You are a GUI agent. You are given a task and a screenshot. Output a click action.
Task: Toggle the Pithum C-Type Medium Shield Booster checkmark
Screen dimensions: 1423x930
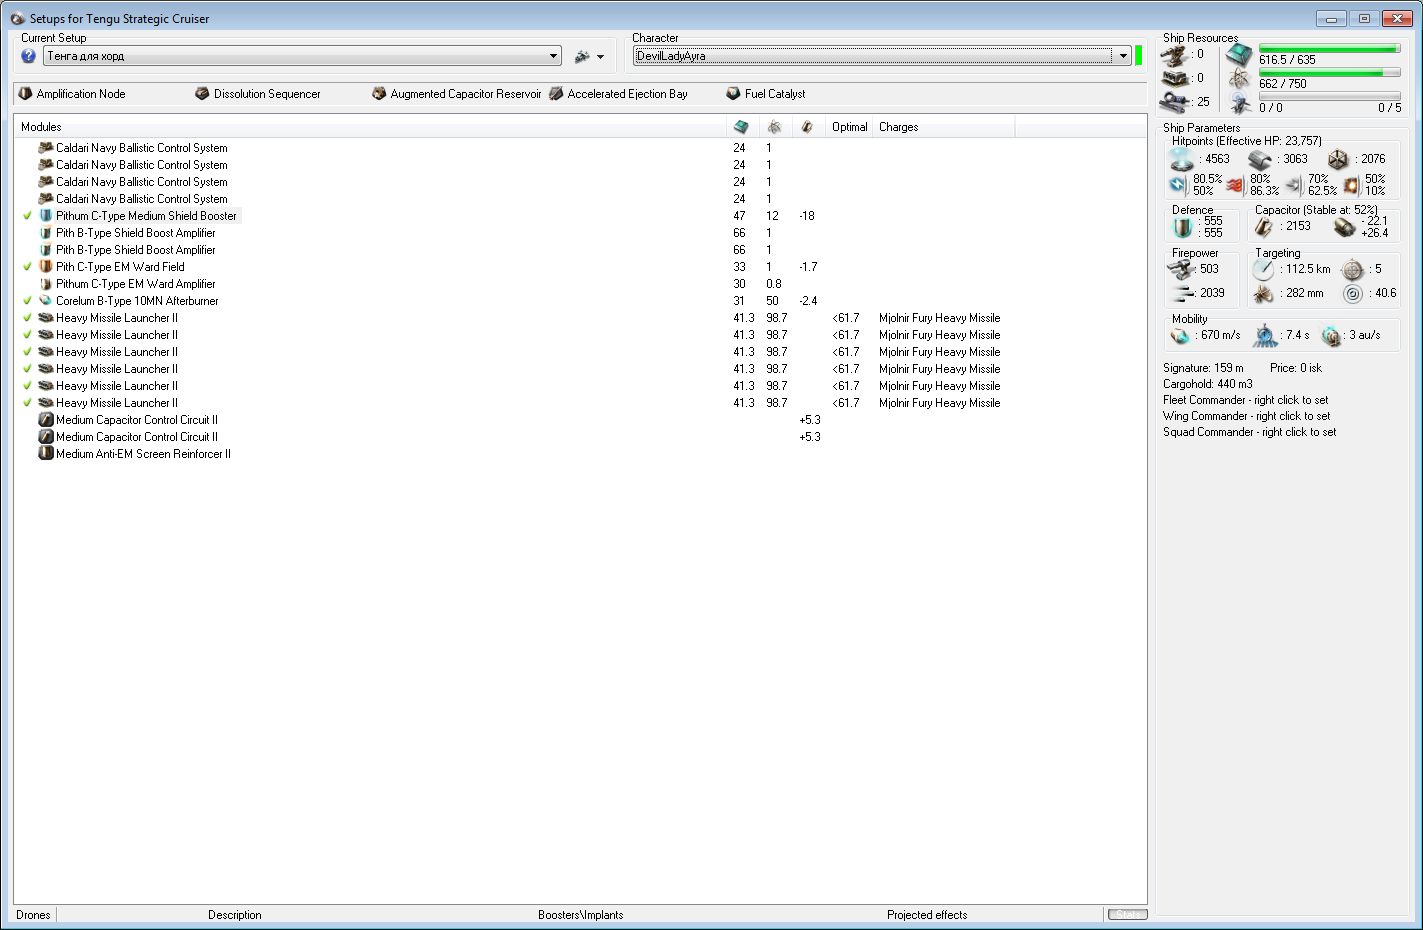pos(28,216)
